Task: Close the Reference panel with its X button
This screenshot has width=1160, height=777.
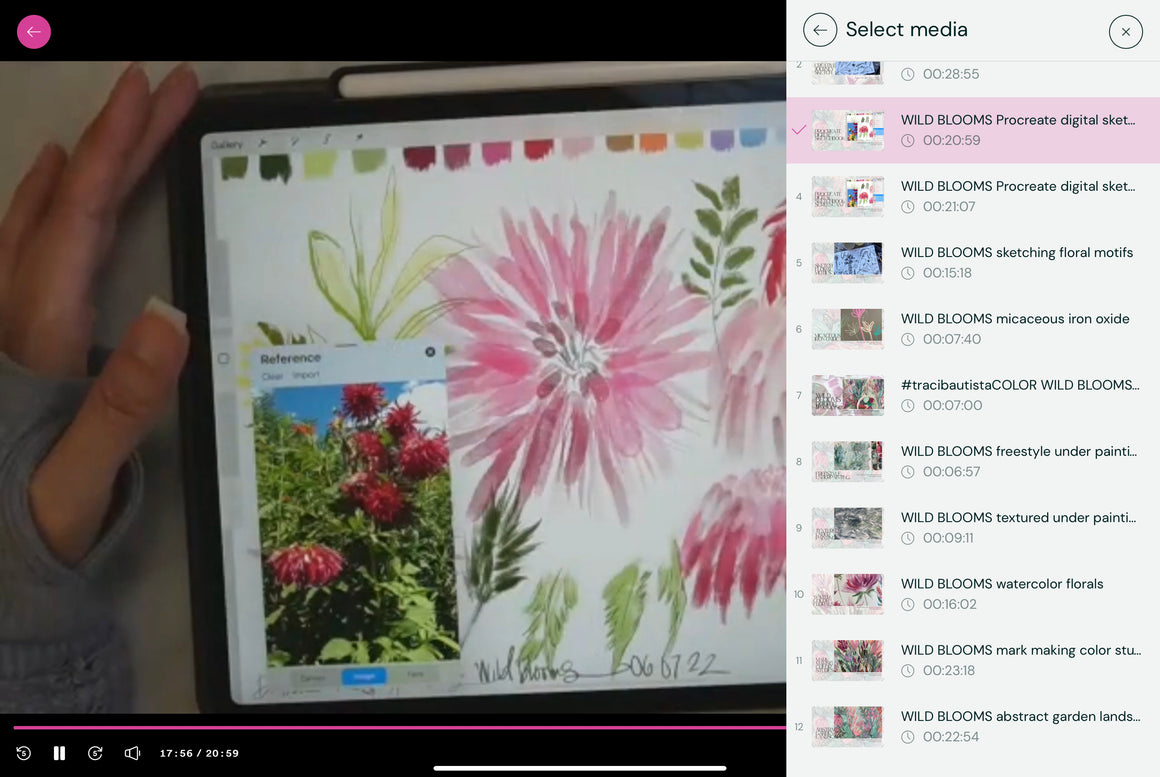Action: pos(430,352)
